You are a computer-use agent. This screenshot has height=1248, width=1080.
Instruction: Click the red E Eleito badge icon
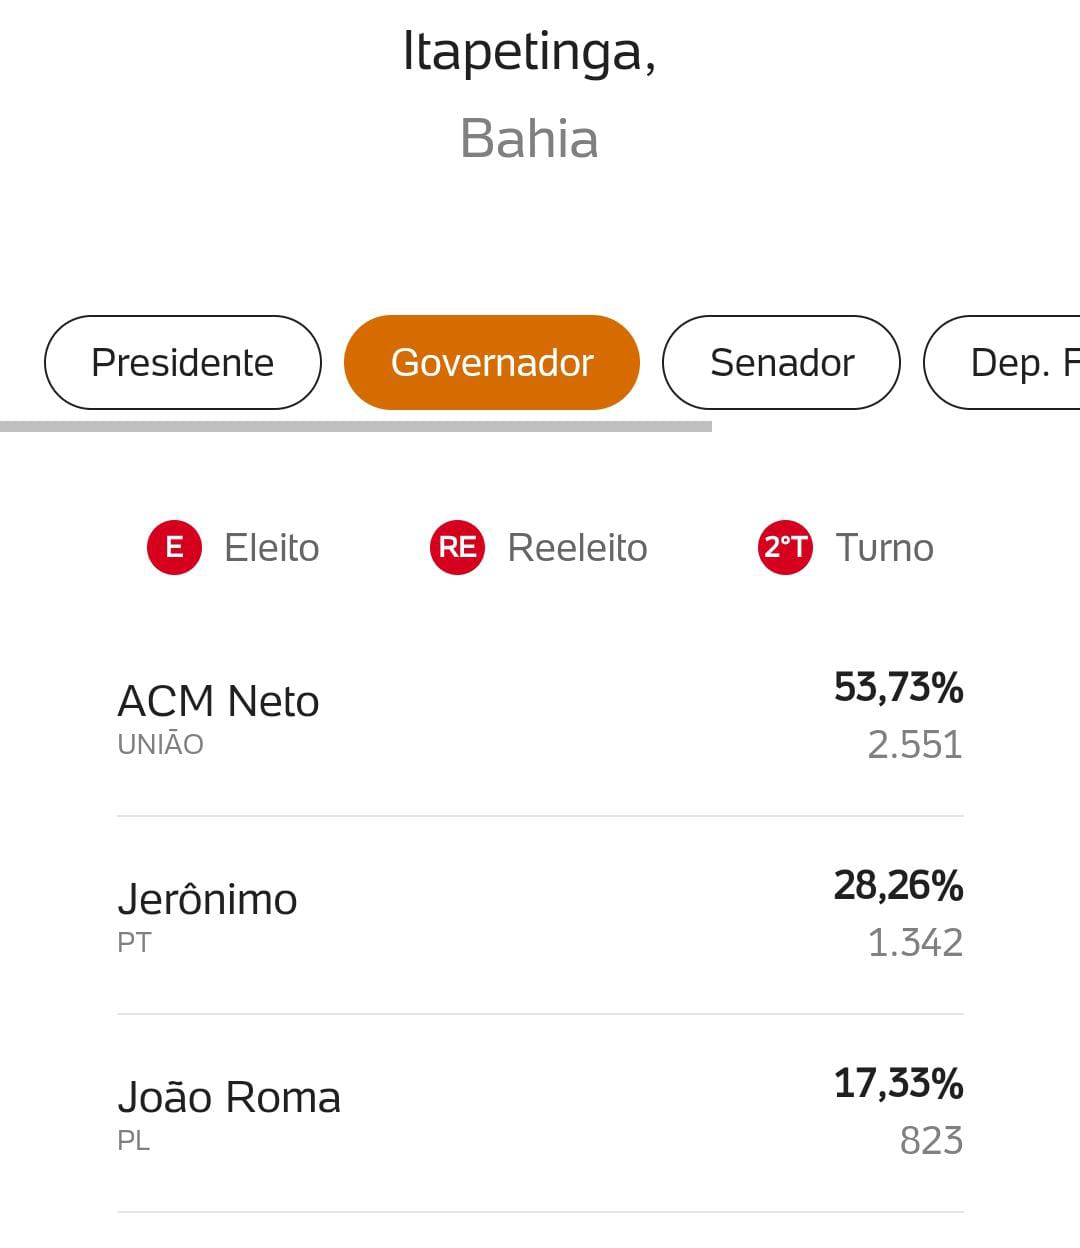click(x=174, y=547)
